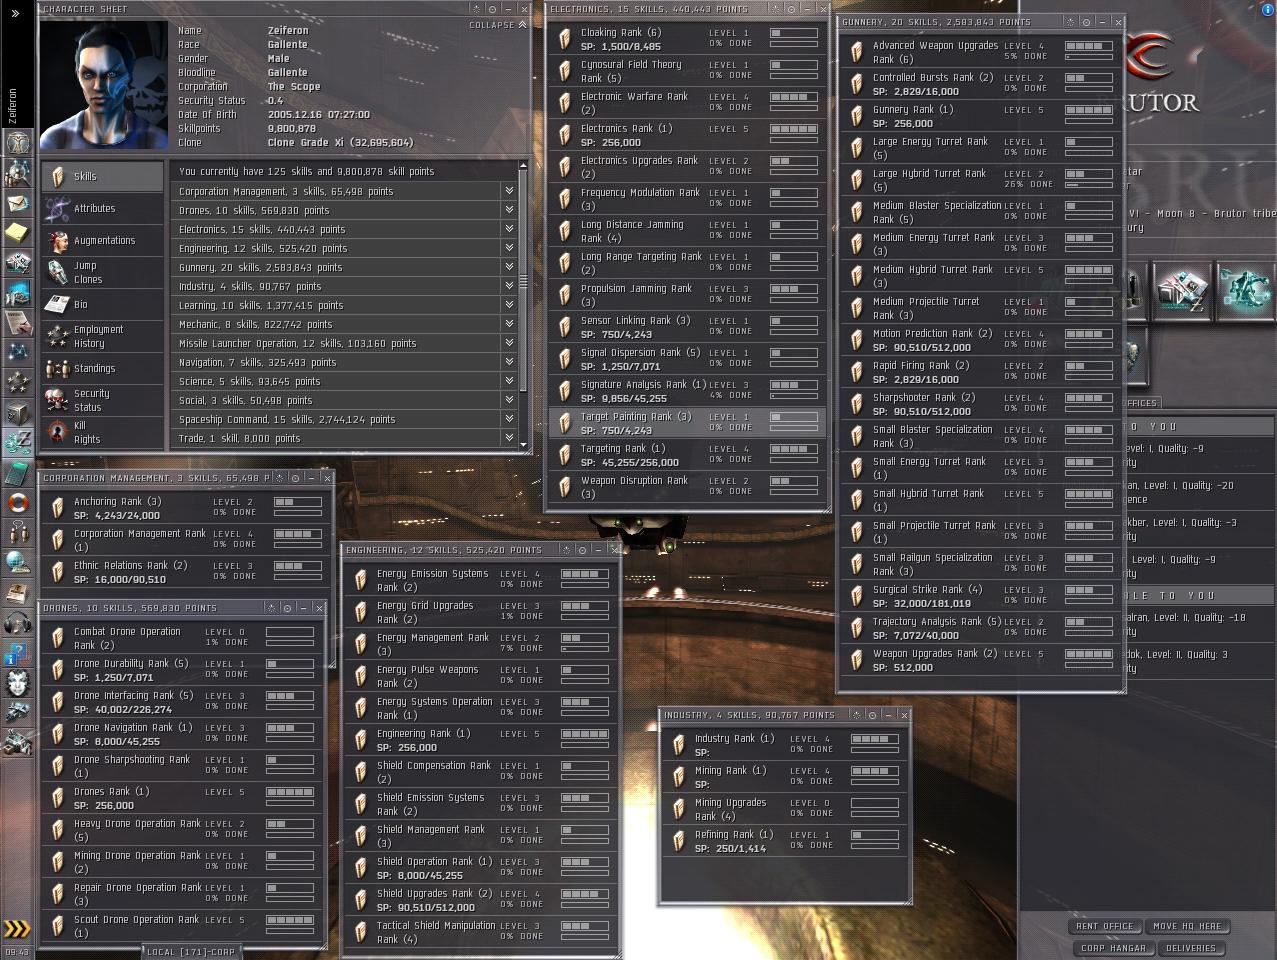Click the Deliveries button
This screenshot has width=1277, height=960.
coord(1191,948)
